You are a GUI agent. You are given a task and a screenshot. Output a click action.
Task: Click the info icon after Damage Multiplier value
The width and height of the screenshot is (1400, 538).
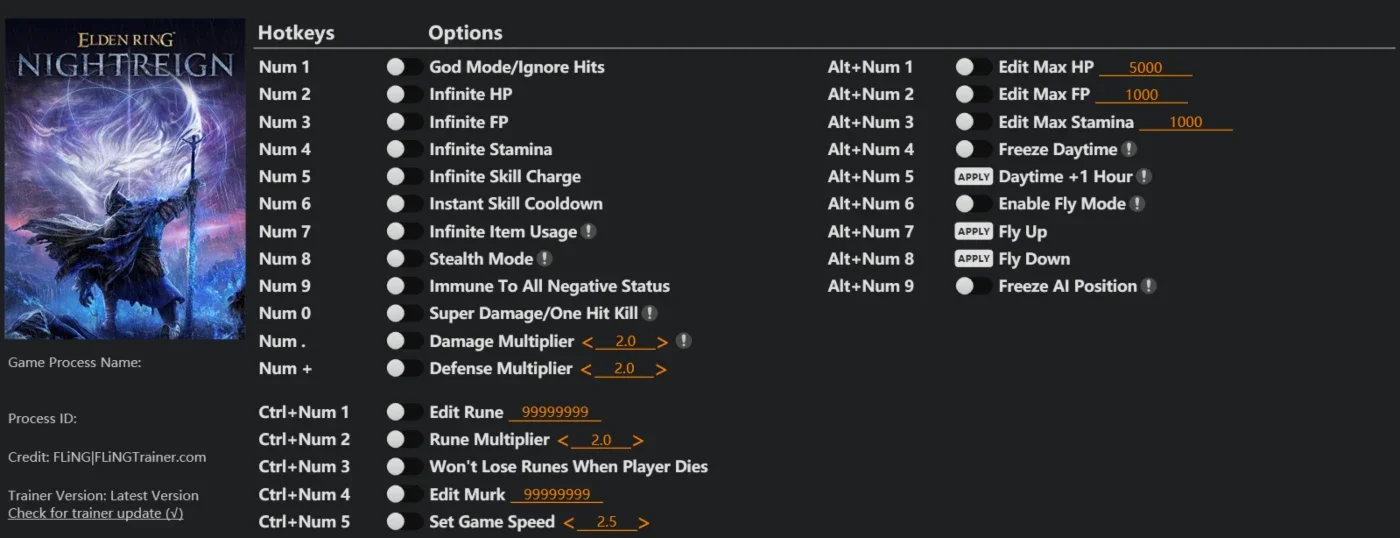[683, 341]
